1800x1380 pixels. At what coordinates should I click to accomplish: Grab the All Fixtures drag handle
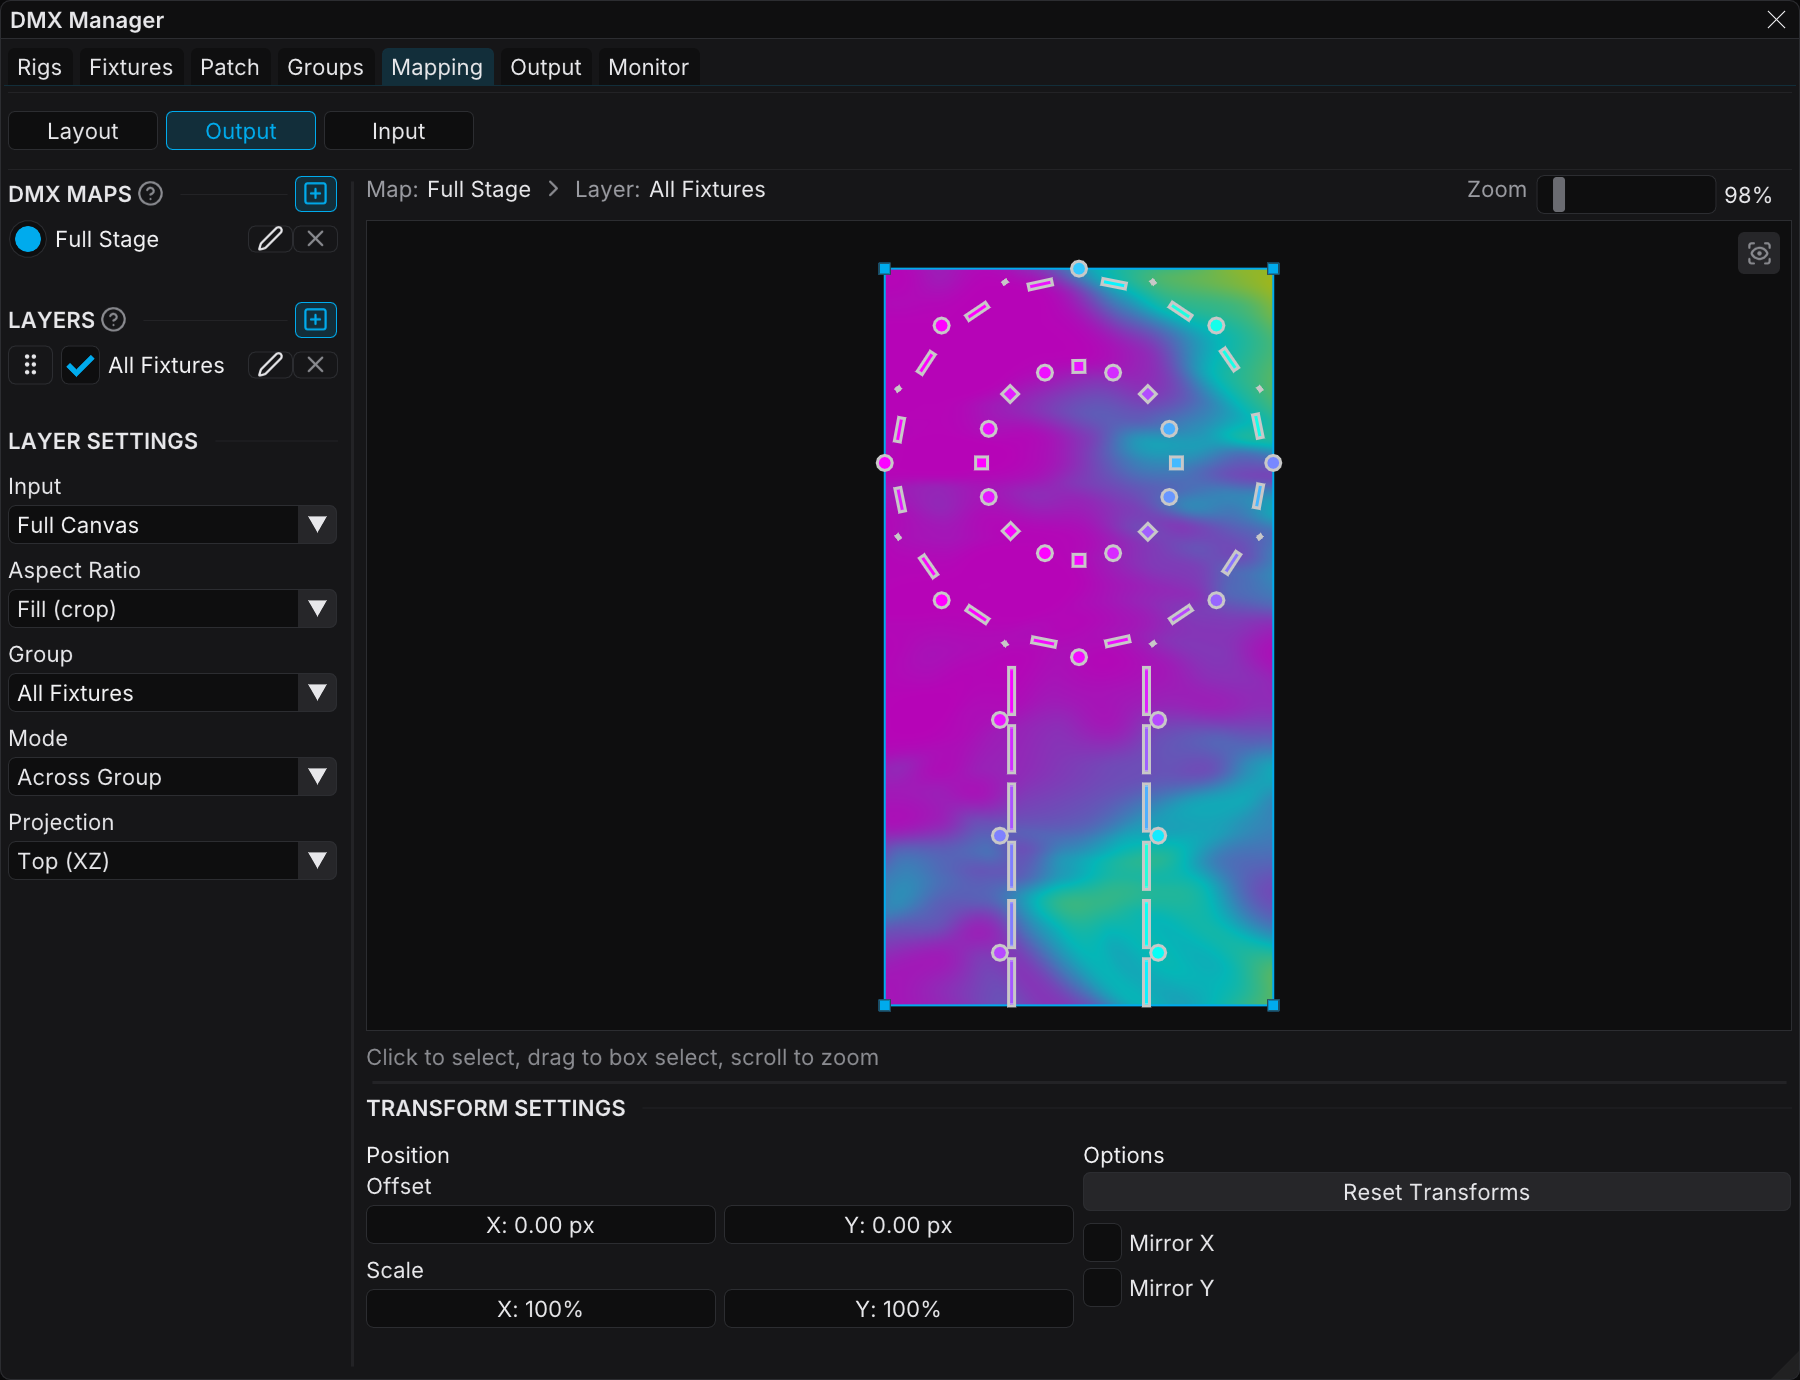coord(30,364)
